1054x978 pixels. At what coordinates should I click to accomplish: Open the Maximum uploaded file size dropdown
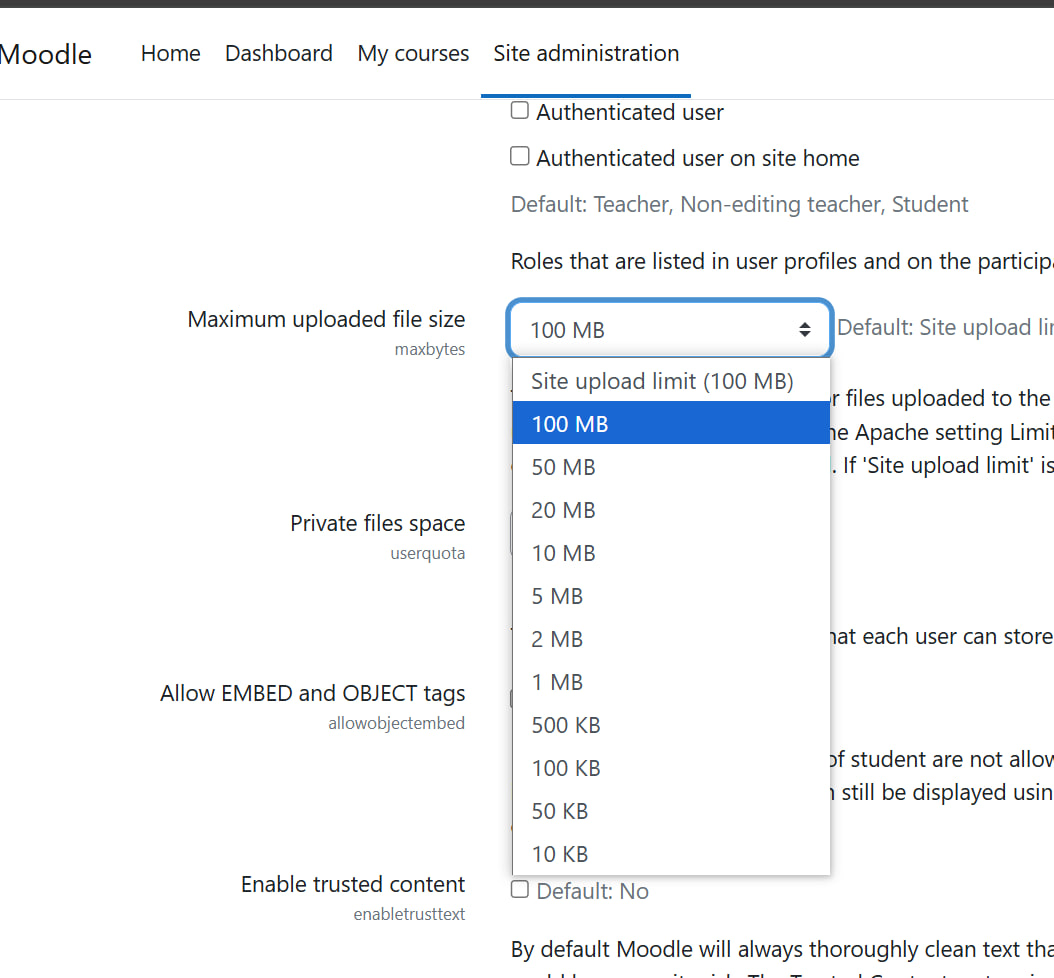coord(669,329)
